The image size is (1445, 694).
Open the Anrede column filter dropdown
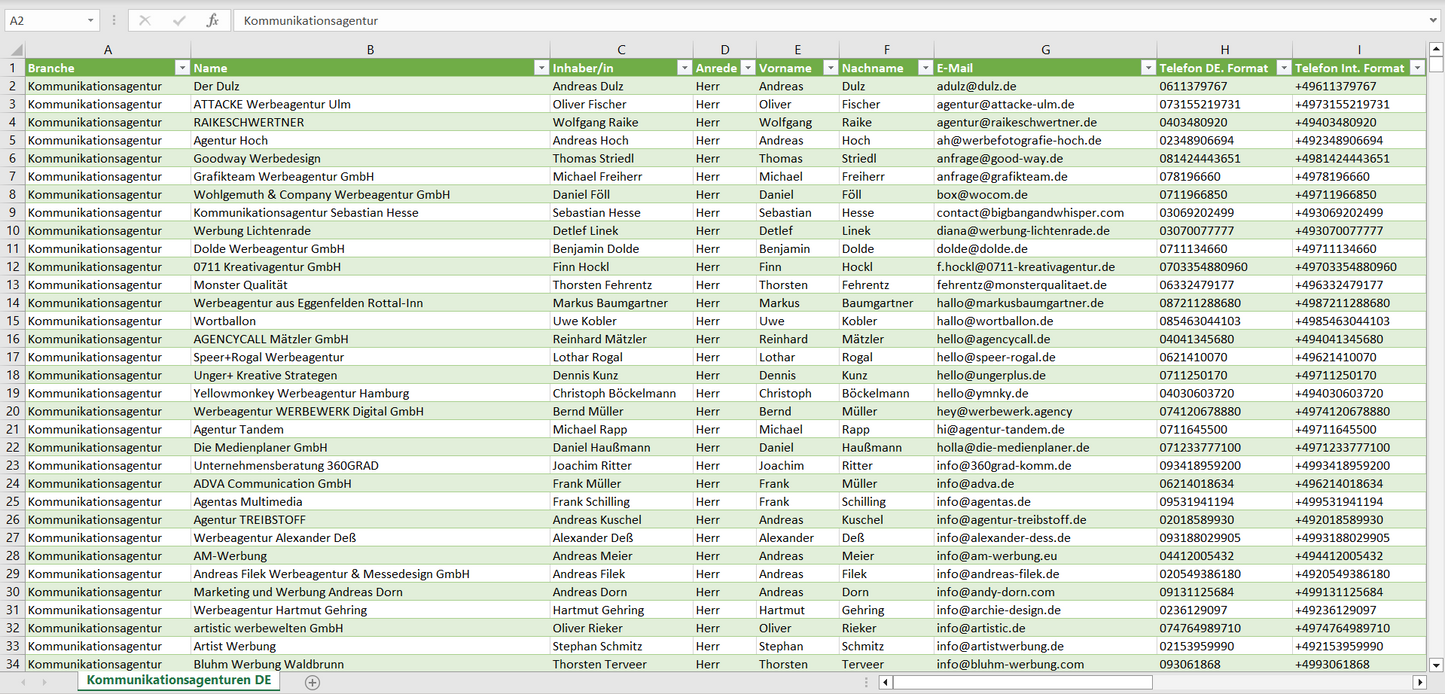click(746, 68)
